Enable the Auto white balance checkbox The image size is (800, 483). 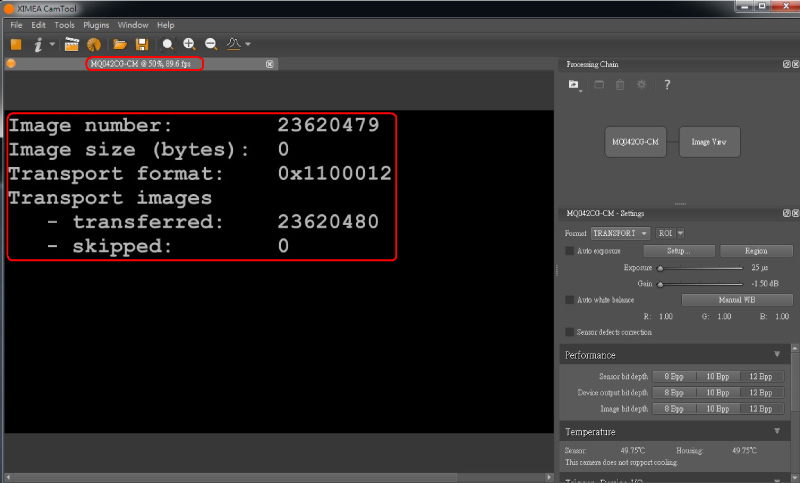(570, 299)
